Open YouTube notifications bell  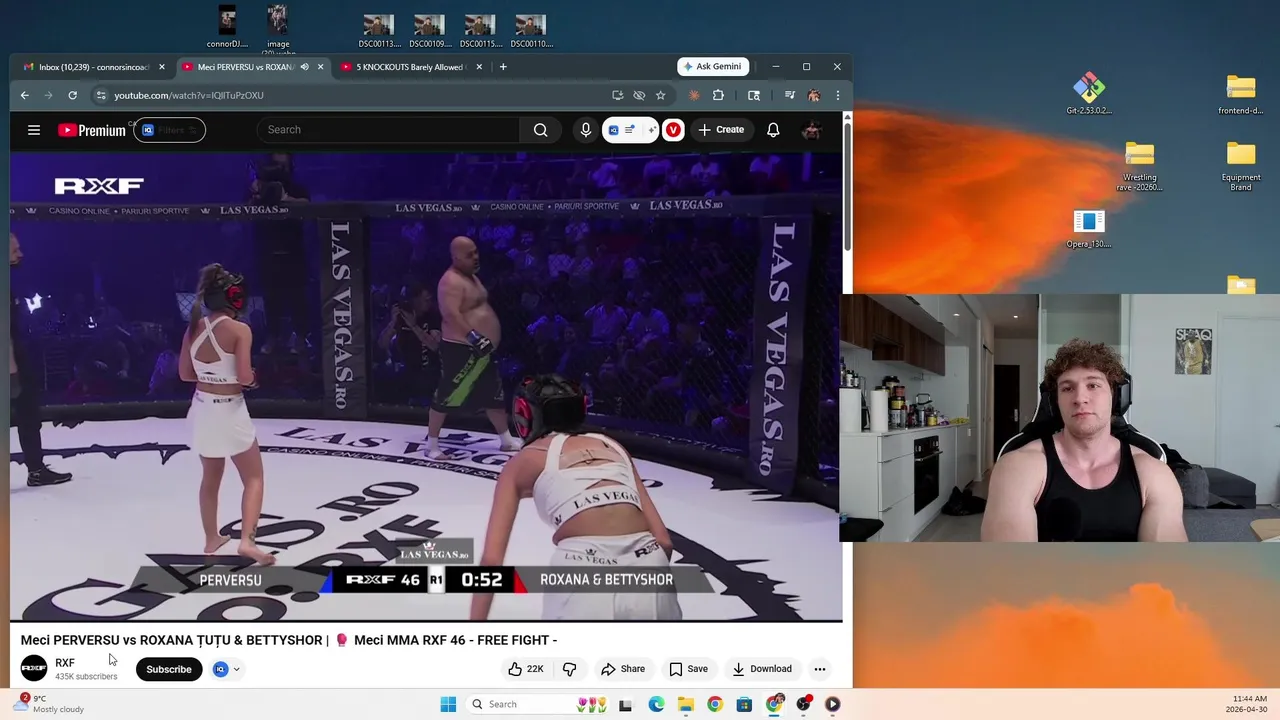click(773, 130)
